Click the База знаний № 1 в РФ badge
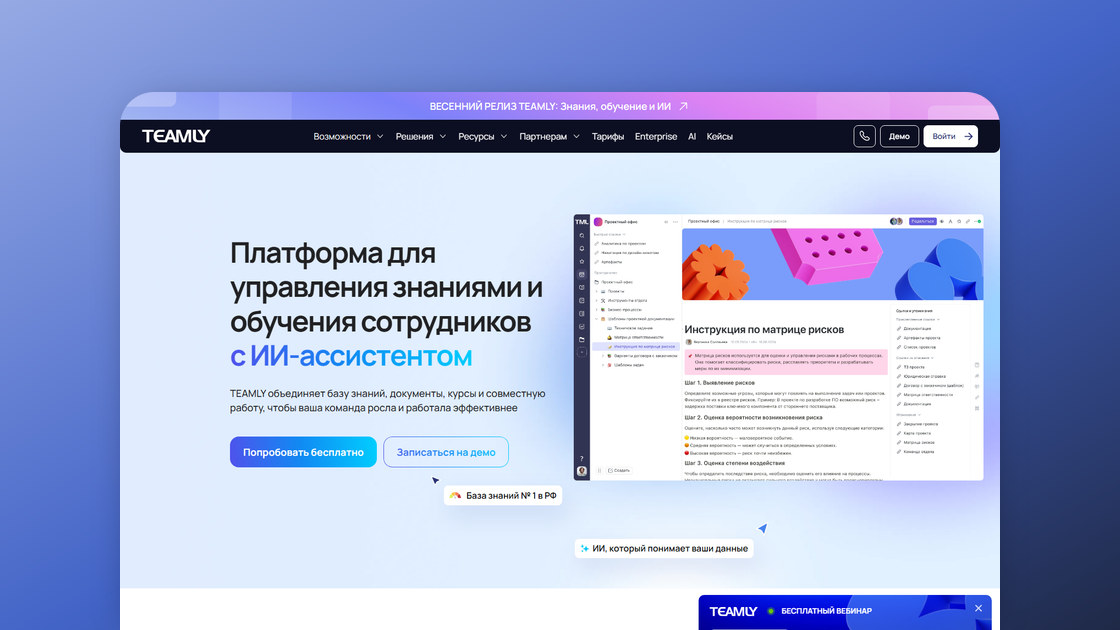1120x630 pixels. 503,495
